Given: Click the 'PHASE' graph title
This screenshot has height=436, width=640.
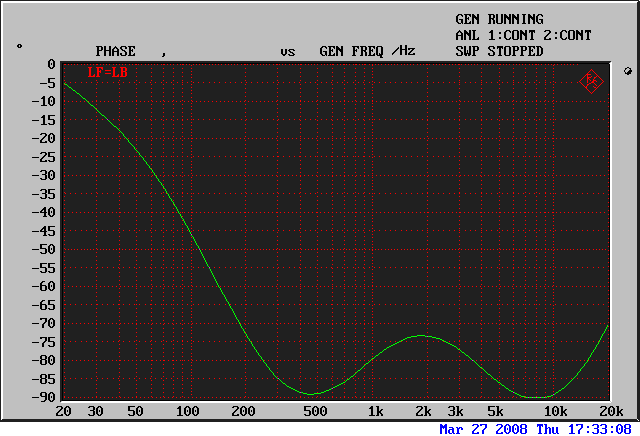Looking at the screenshot, I should click(x=116, y=51).
